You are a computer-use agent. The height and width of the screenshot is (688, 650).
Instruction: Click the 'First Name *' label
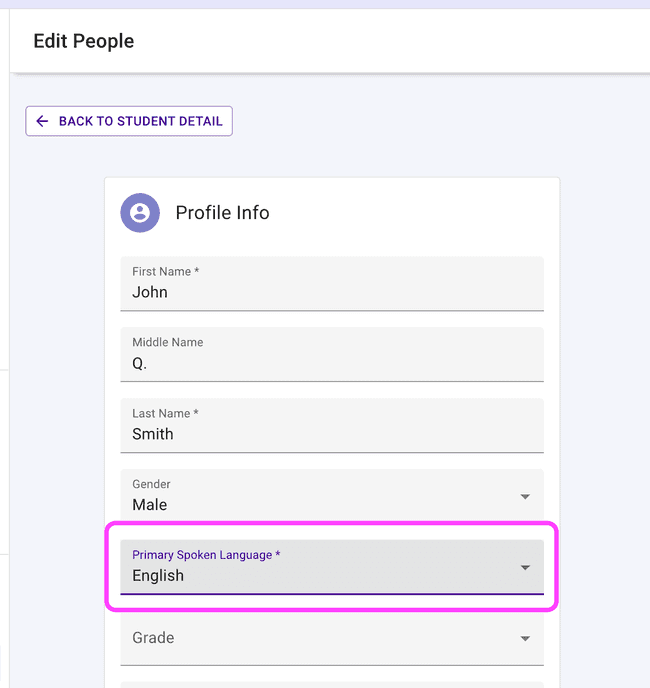pos(166,272)
